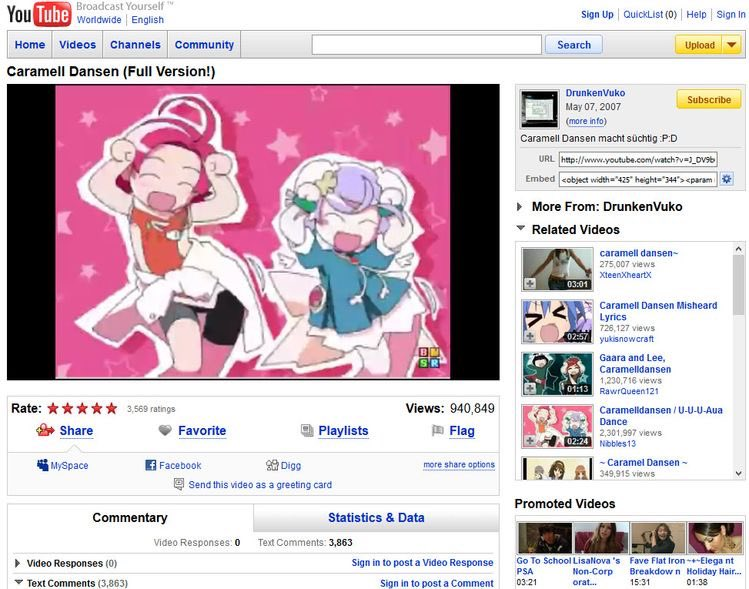Open DrunkenVuko channel avatar

[539, 109]
